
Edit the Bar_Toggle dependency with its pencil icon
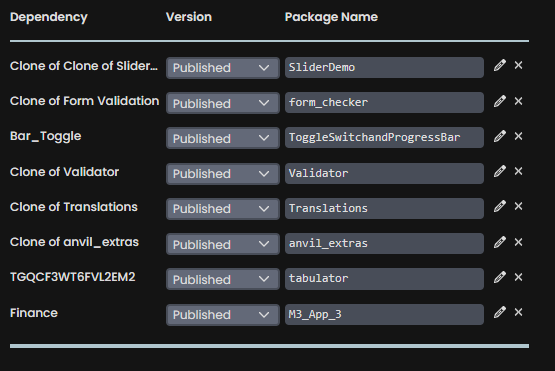[x=499, y=136]
